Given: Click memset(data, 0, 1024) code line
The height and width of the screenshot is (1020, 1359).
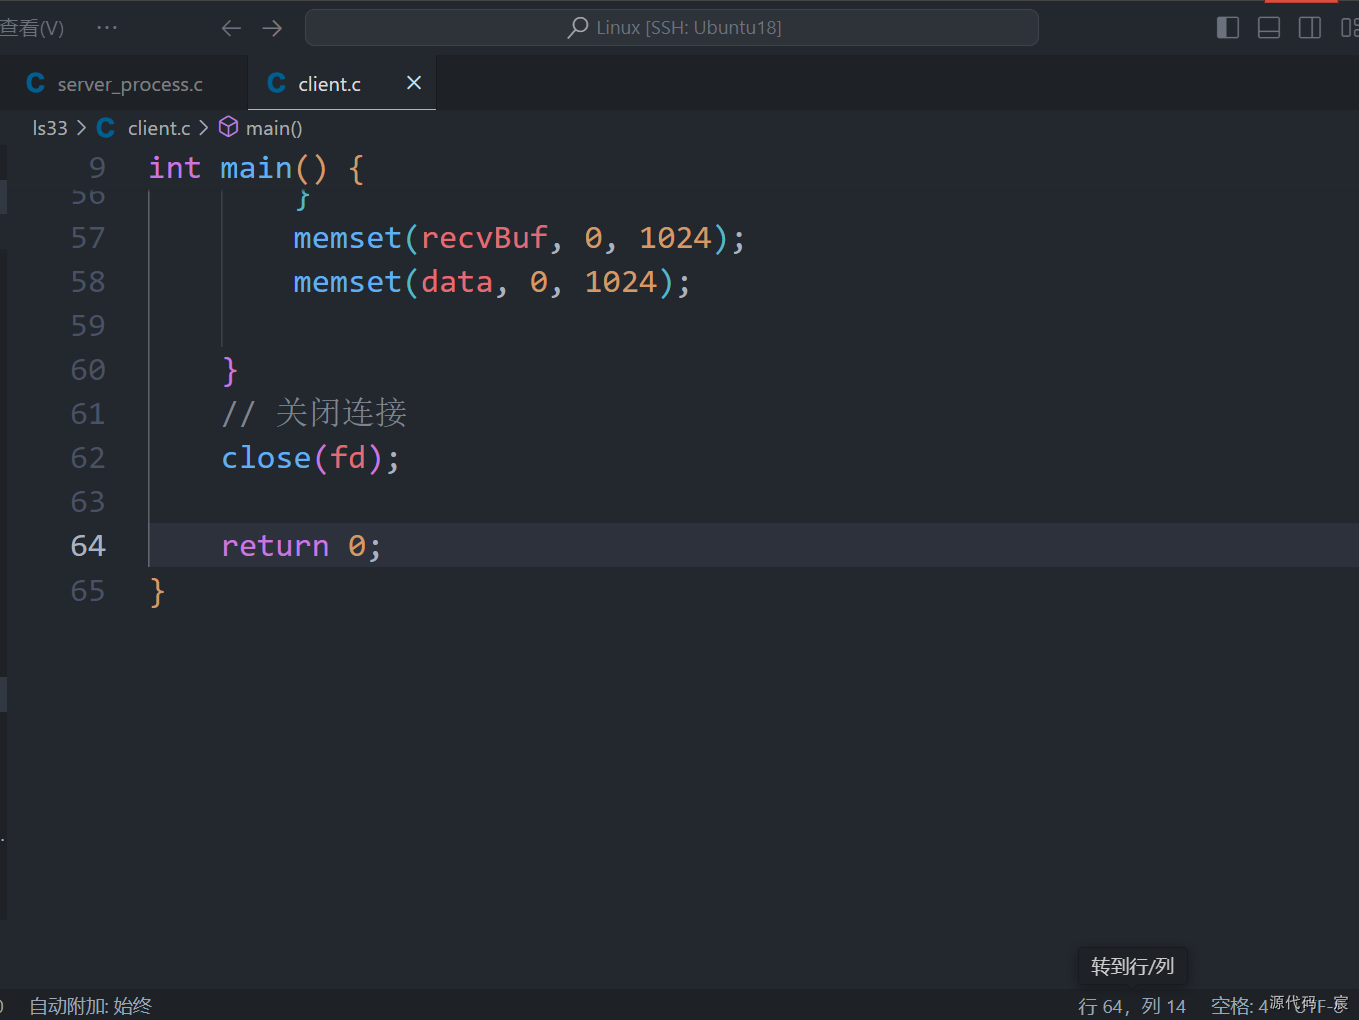Looking at the screenshot, I should pyautogui.click(x=492, y=282).
